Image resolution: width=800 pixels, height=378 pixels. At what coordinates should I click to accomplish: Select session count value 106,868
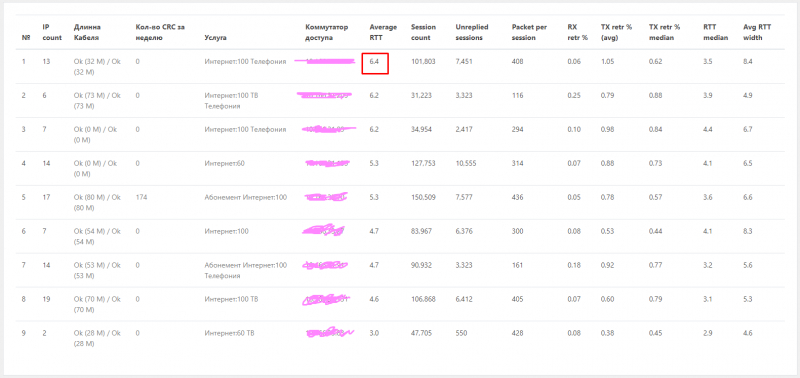tap(423, 299)
